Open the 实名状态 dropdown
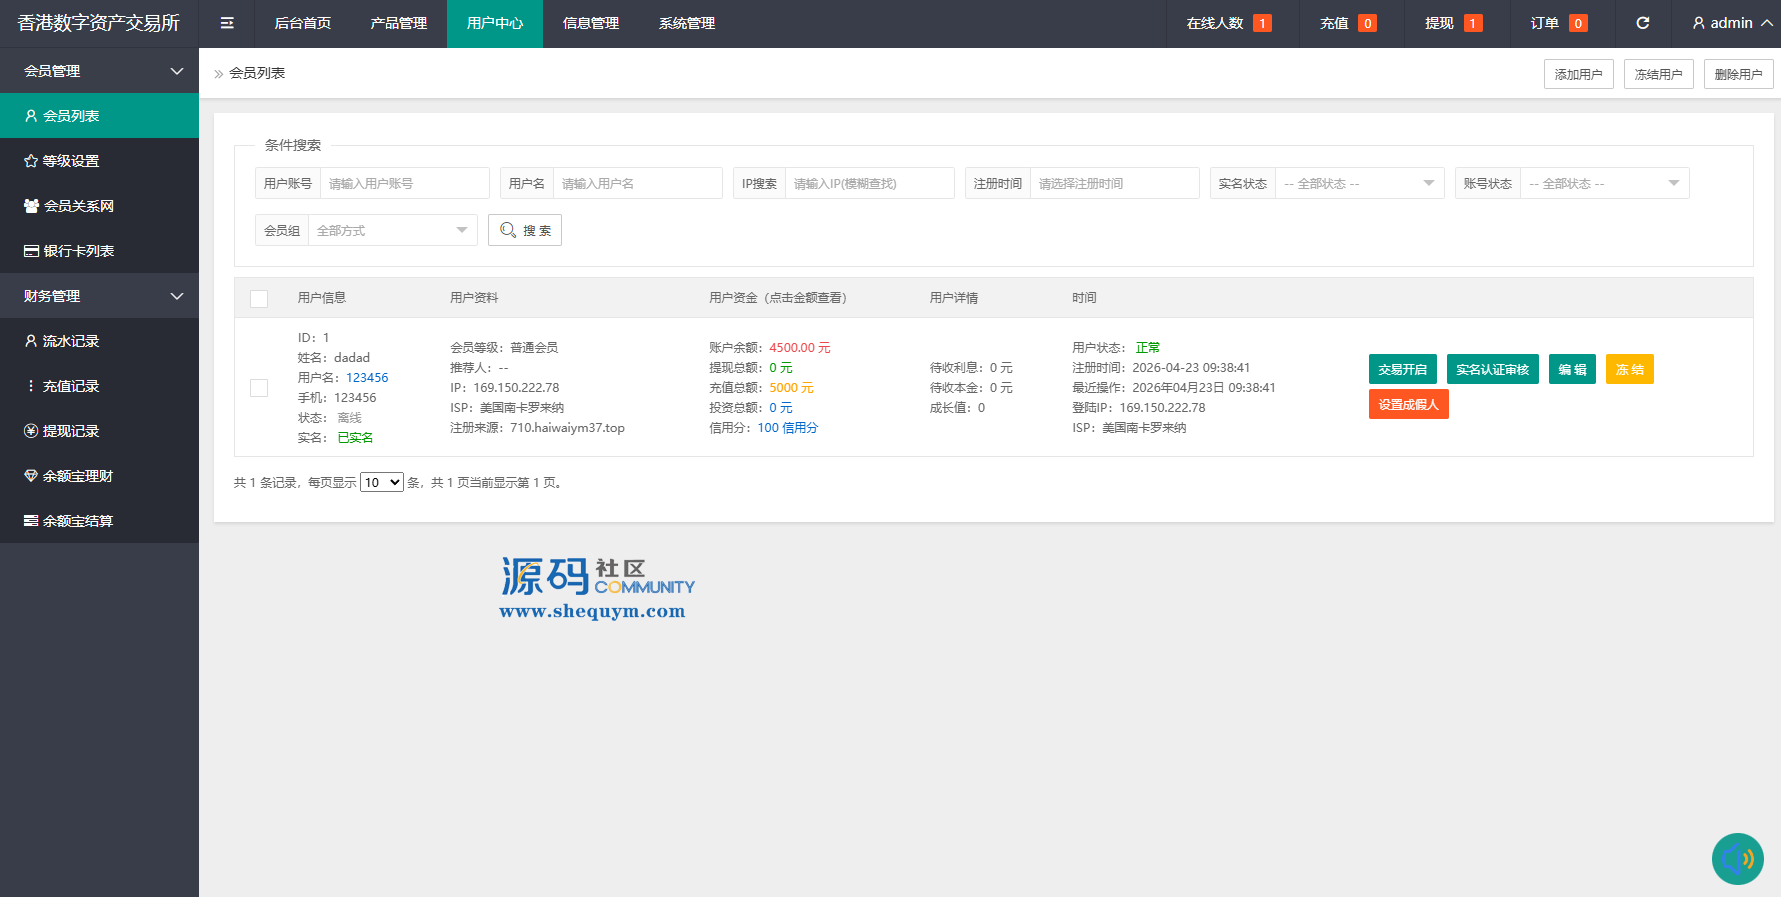Screen dimensions: 1781x897 tap(1358, 184)
